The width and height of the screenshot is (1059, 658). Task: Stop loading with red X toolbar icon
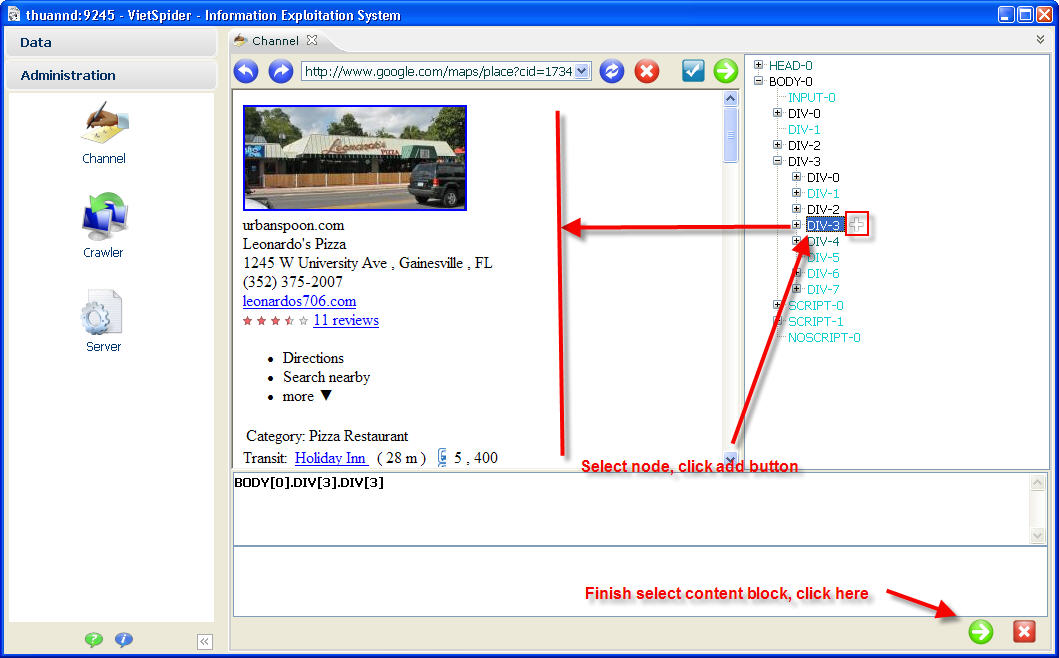click(x=647, y=71)
